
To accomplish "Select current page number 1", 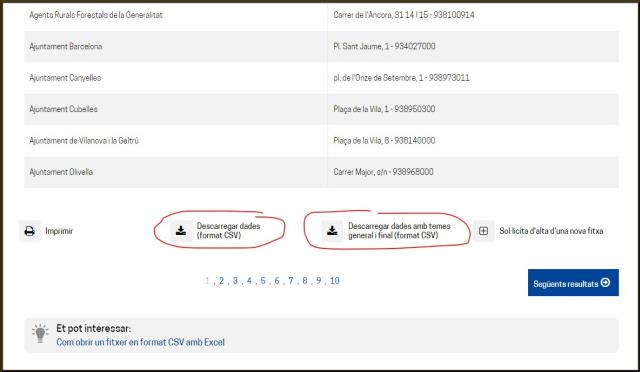I will [x=207, y=281].
